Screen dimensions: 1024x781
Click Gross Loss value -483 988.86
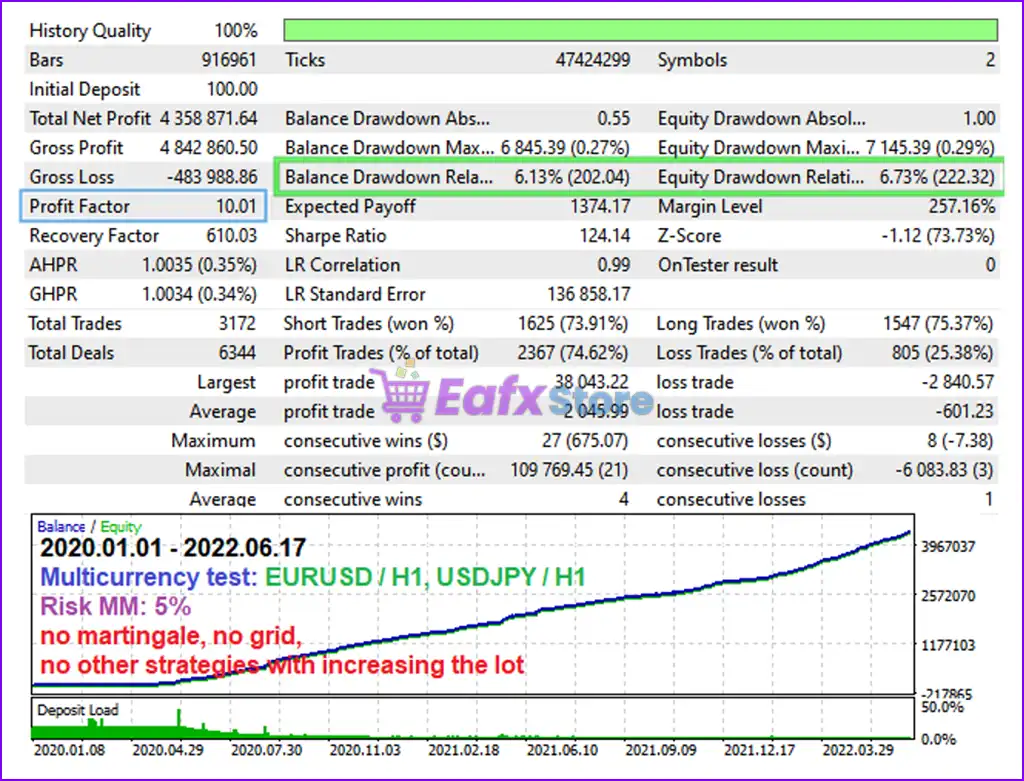point(212,178)
